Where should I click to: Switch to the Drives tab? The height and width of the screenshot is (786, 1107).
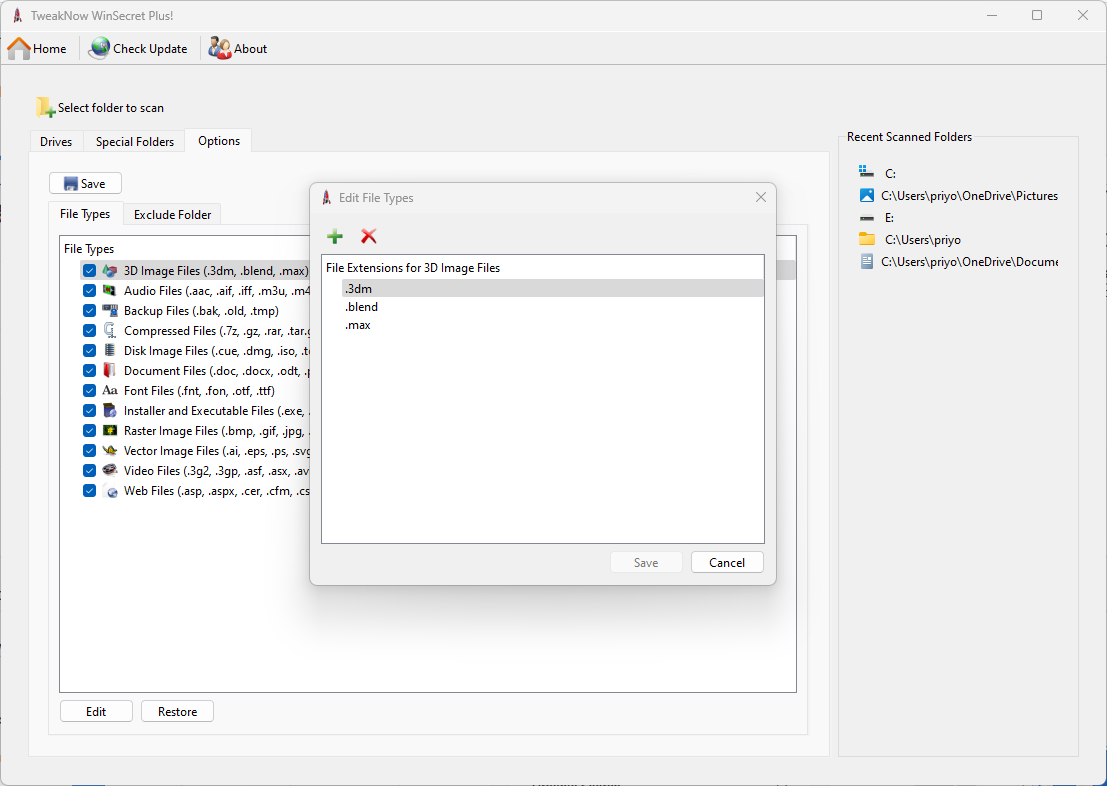click(56, 141)
